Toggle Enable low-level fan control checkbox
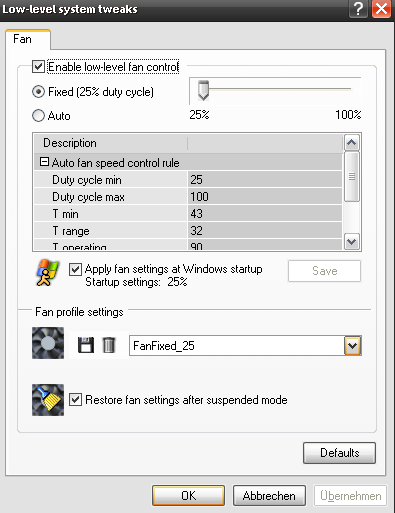Screen dimensions: 395x513 38,67
